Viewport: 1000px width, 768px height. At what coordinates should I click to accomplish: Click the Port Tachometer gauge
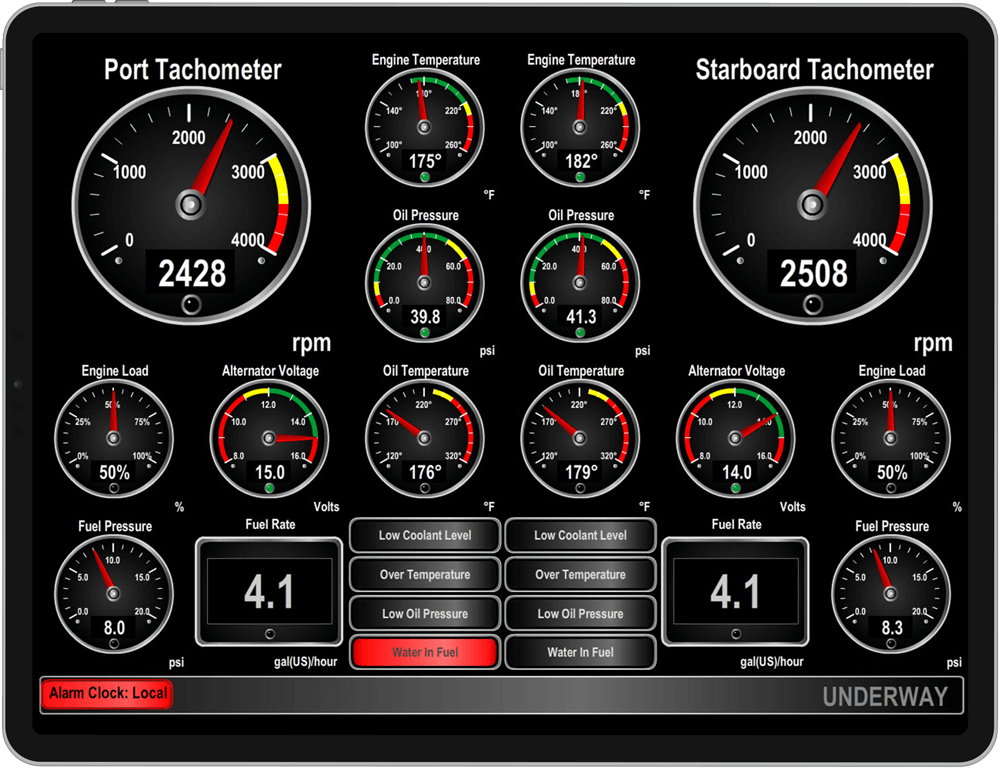pos(188,205)
